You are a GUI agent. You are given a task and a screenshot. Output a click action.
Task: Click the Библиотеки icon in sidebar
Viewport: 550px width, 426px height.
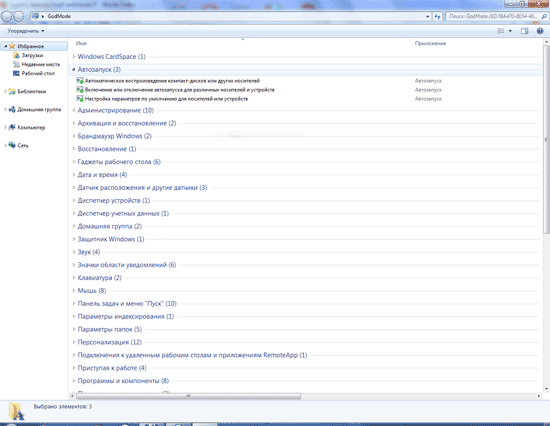tap(12, 91)
